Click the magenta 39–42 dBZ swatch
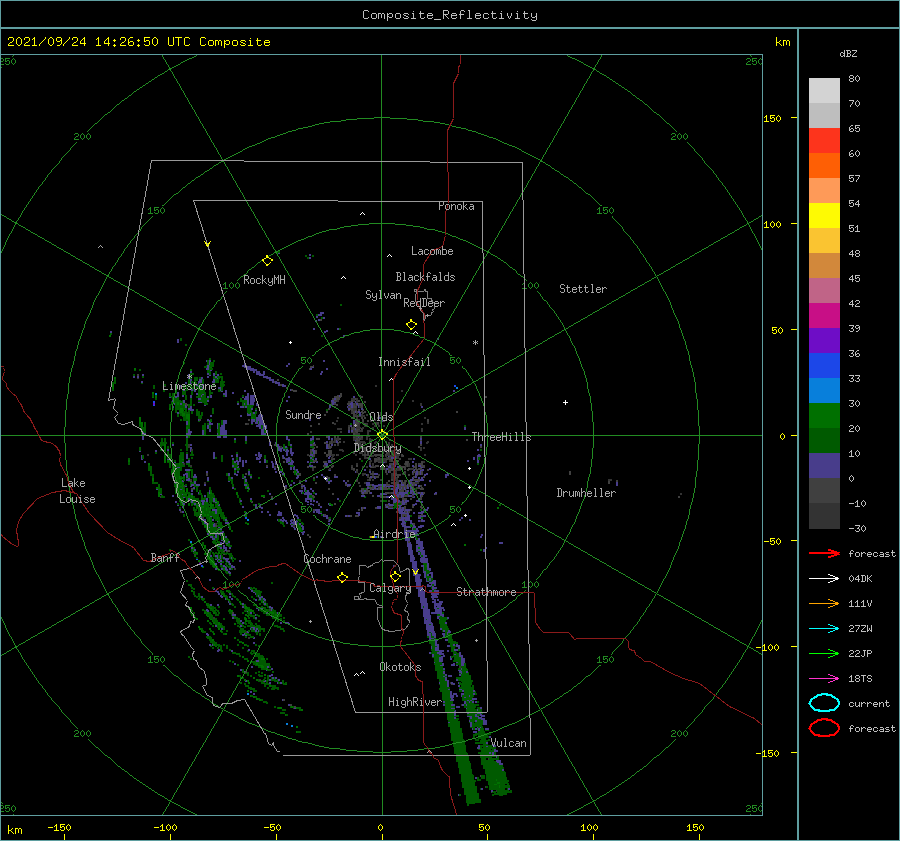The width and height of the screenshot is (900, 841). (x=824, y=316)
